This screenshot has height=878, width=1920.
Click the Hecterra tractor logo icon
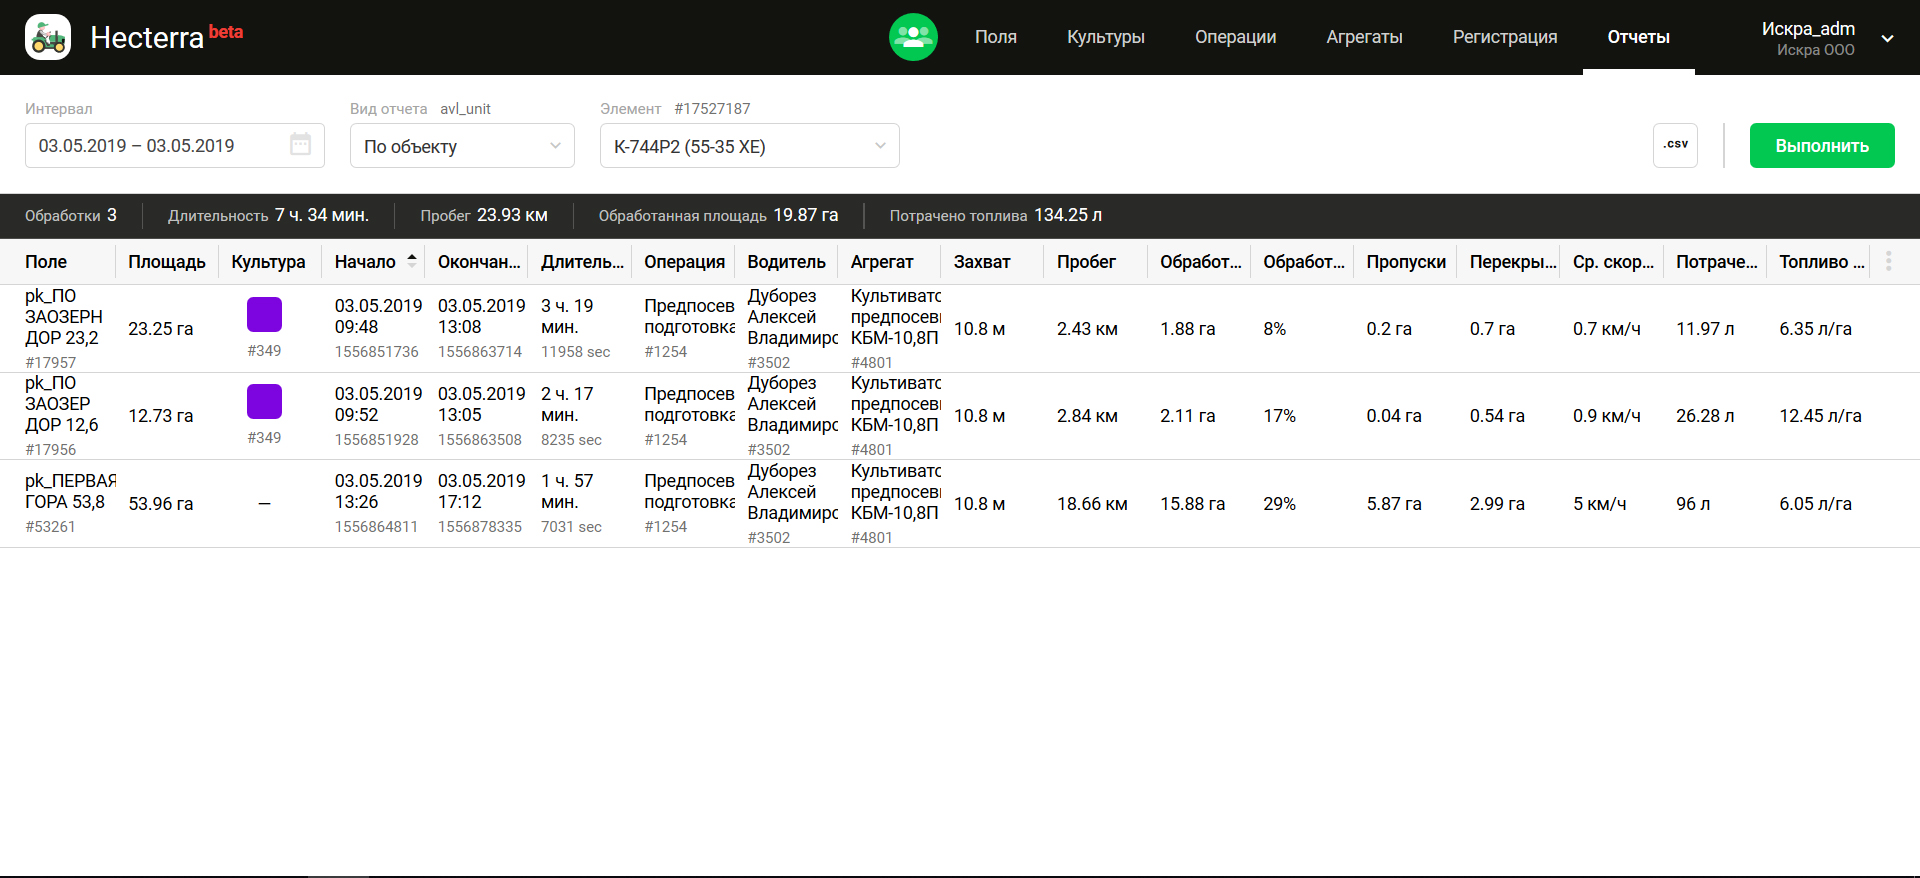pyautogui.click(x=48, y=38)
